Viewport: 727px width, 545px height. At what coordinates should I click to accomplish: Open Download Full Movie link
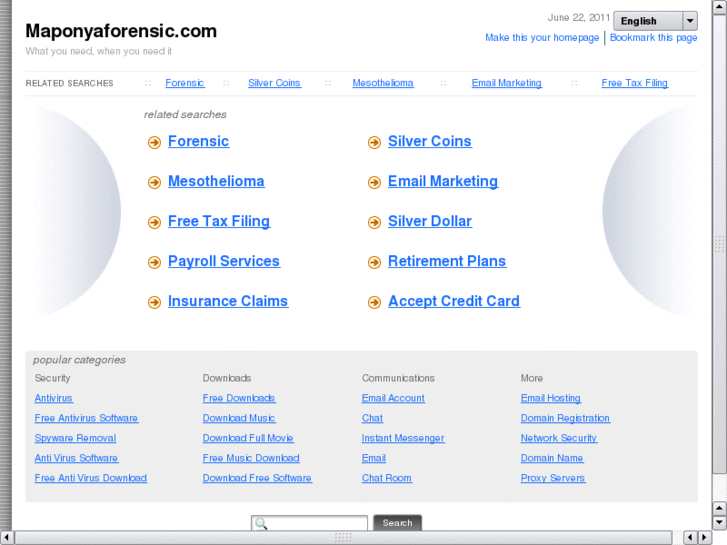(248, 438)
